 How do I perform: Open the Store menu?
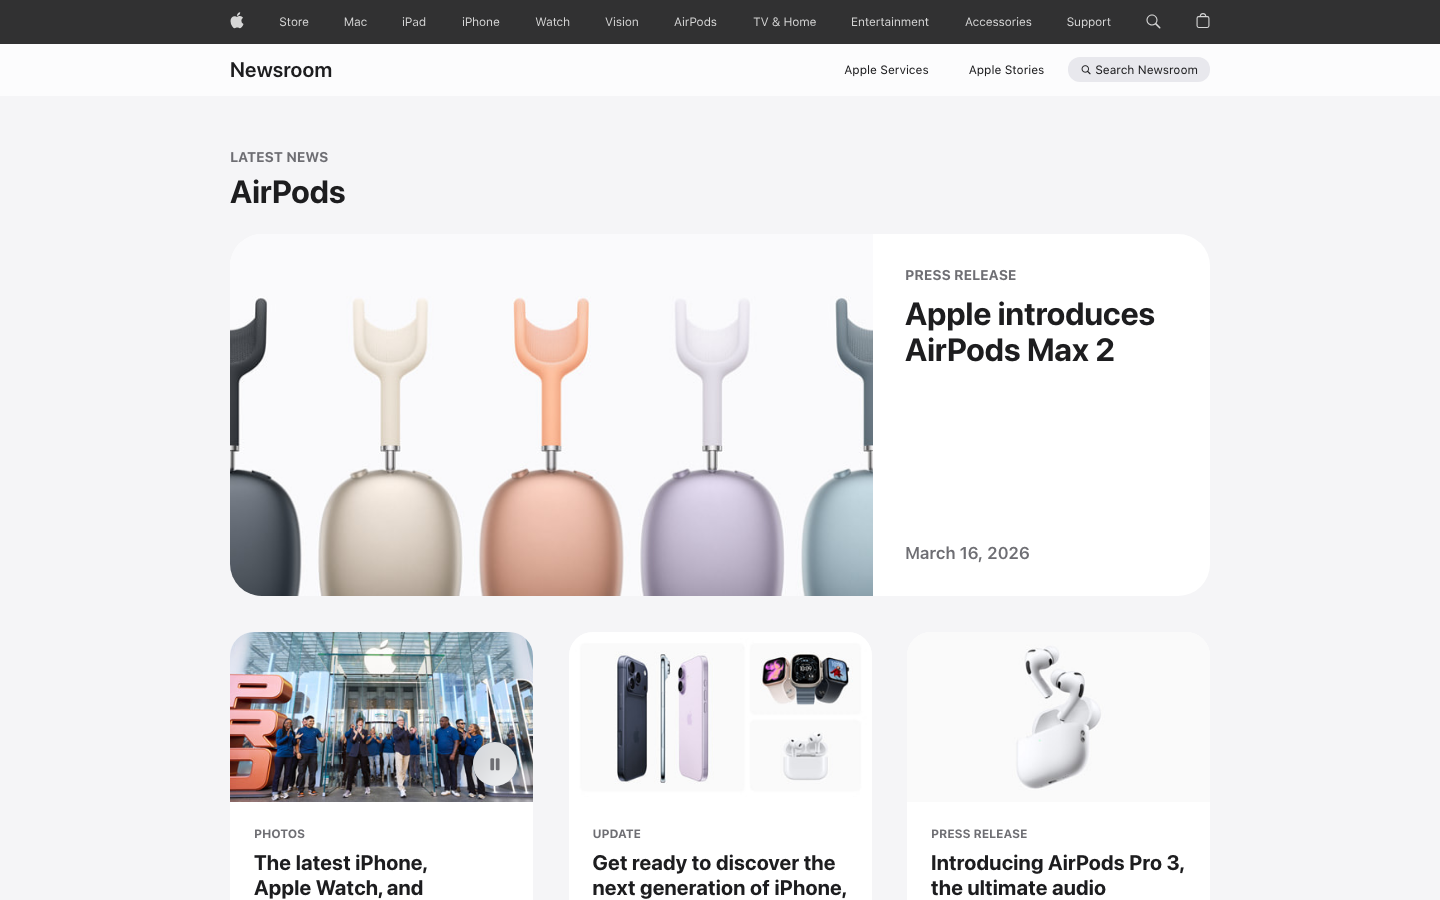pyautogui.click(x=294, y=22)
